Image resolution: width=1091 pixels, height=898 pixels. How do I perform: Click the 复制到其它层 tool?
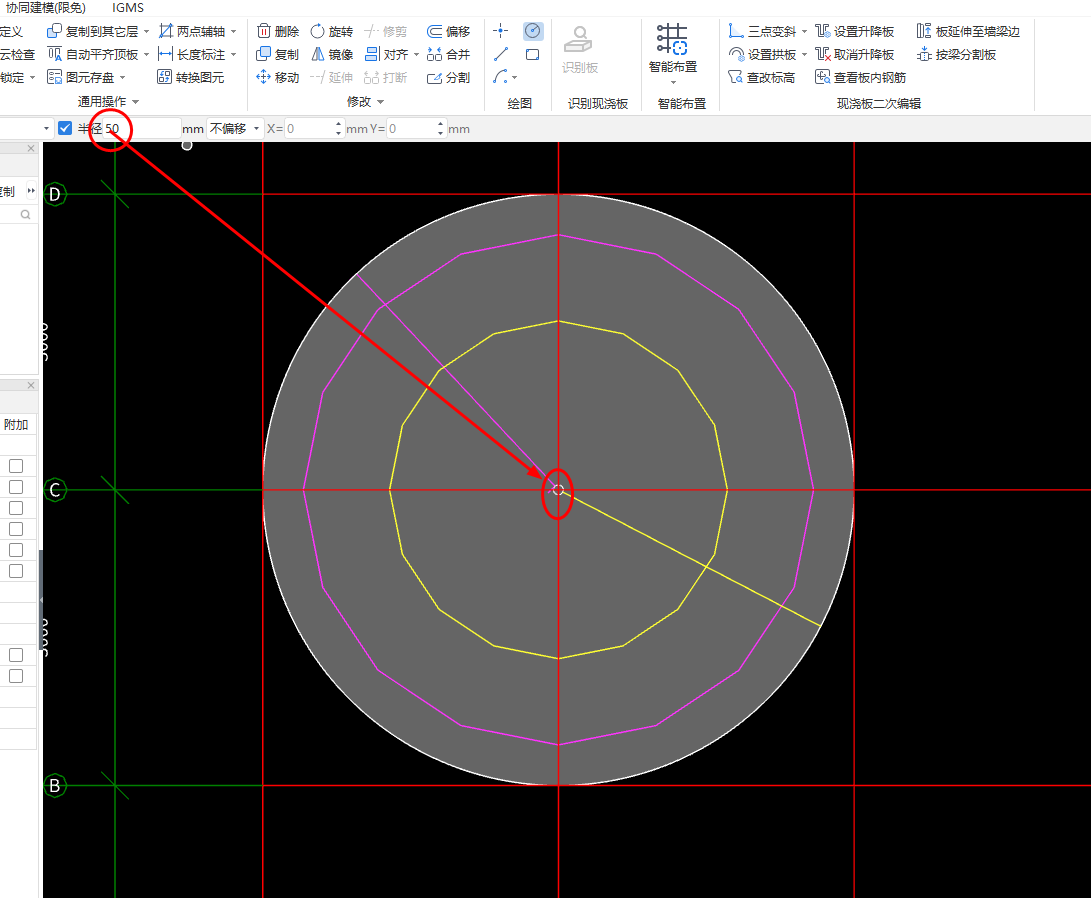pyautogui.click(x=93, y=31)
